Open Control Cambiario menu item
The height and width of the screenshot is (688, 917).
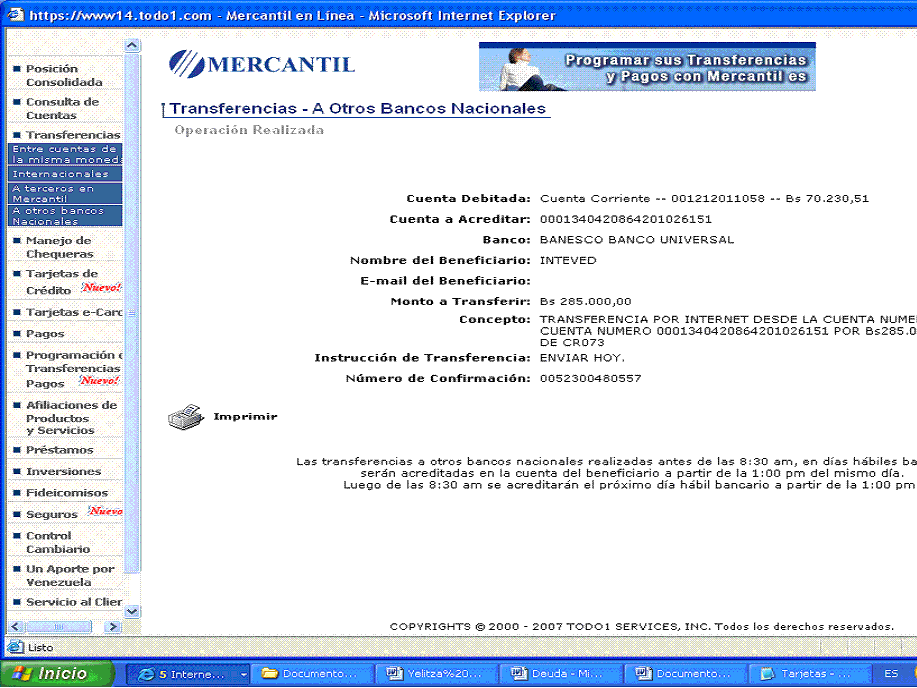point(57,542)
